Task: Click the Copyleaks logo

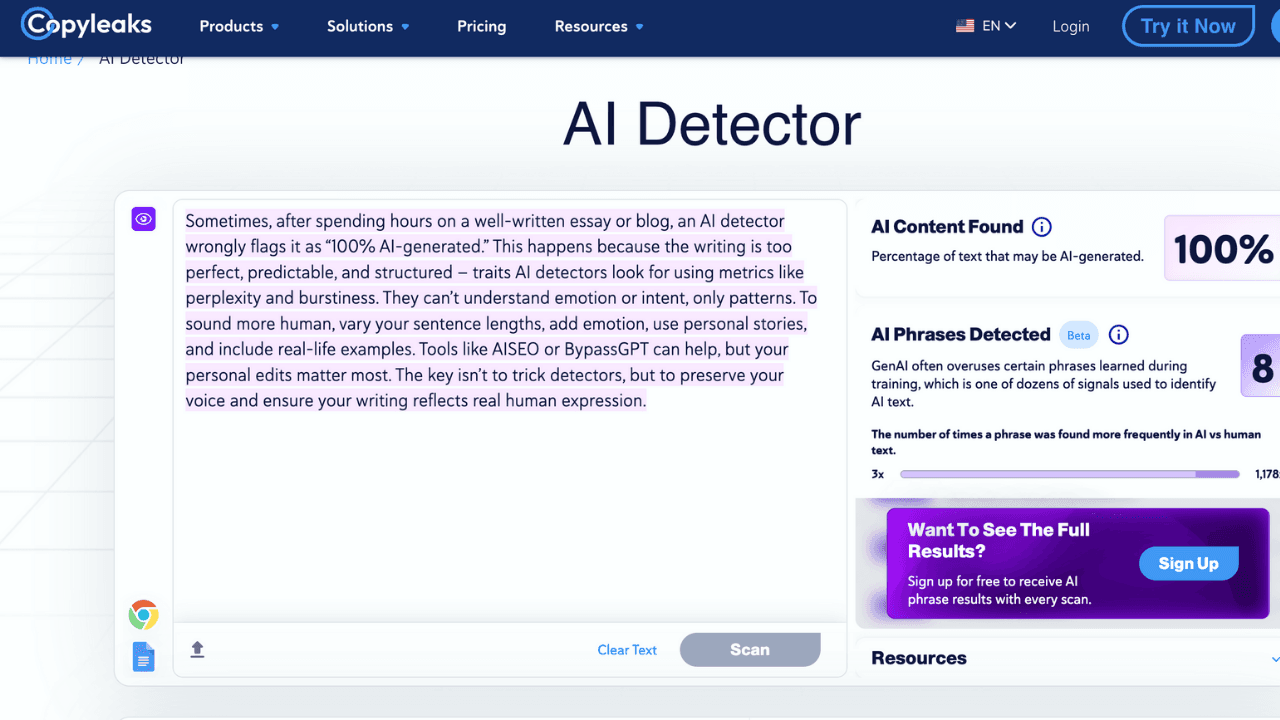Action: pos(87,26)
